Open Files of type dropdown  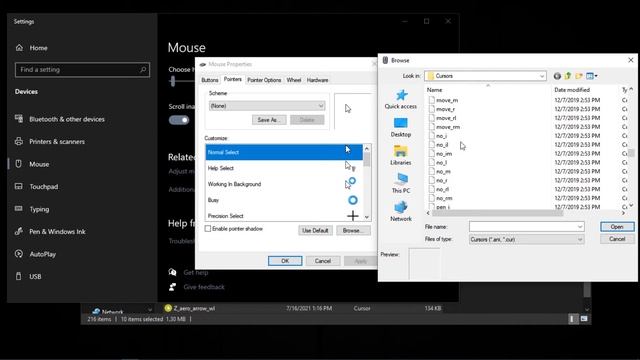(527, 240)
